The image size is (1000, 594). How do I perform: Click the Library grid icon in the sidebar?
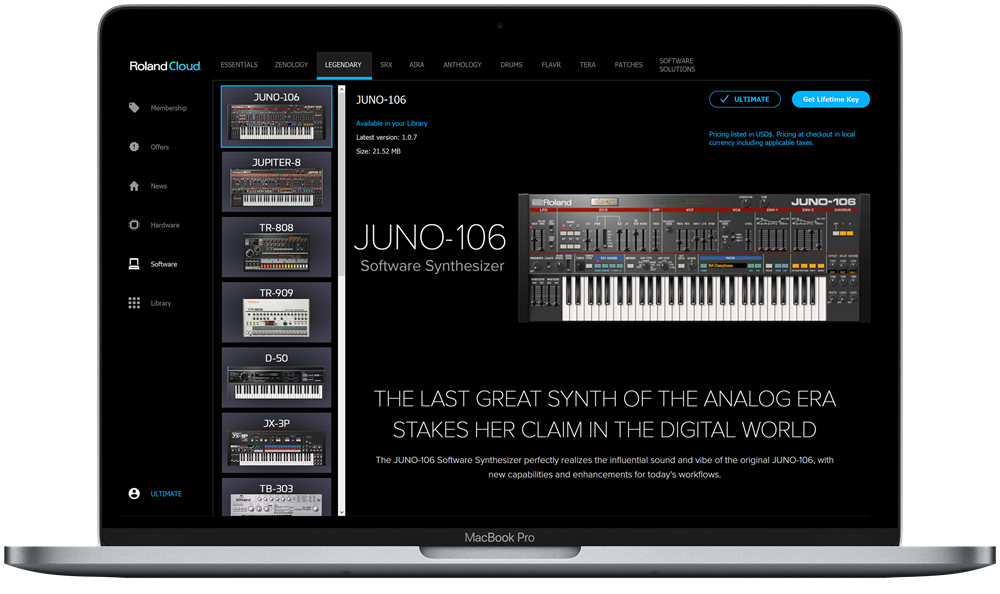pos(134,302)
